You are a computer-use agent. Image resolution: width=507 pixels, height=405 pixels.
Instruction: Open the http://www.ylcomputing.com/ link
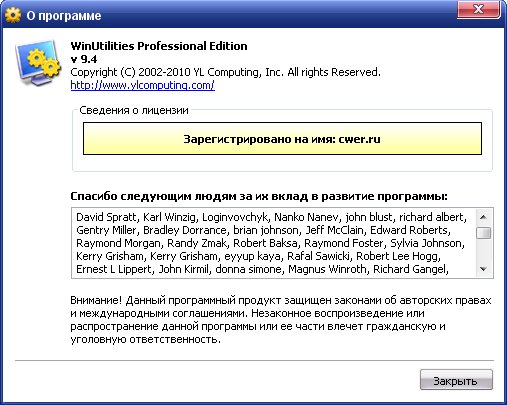pos(142,85)
